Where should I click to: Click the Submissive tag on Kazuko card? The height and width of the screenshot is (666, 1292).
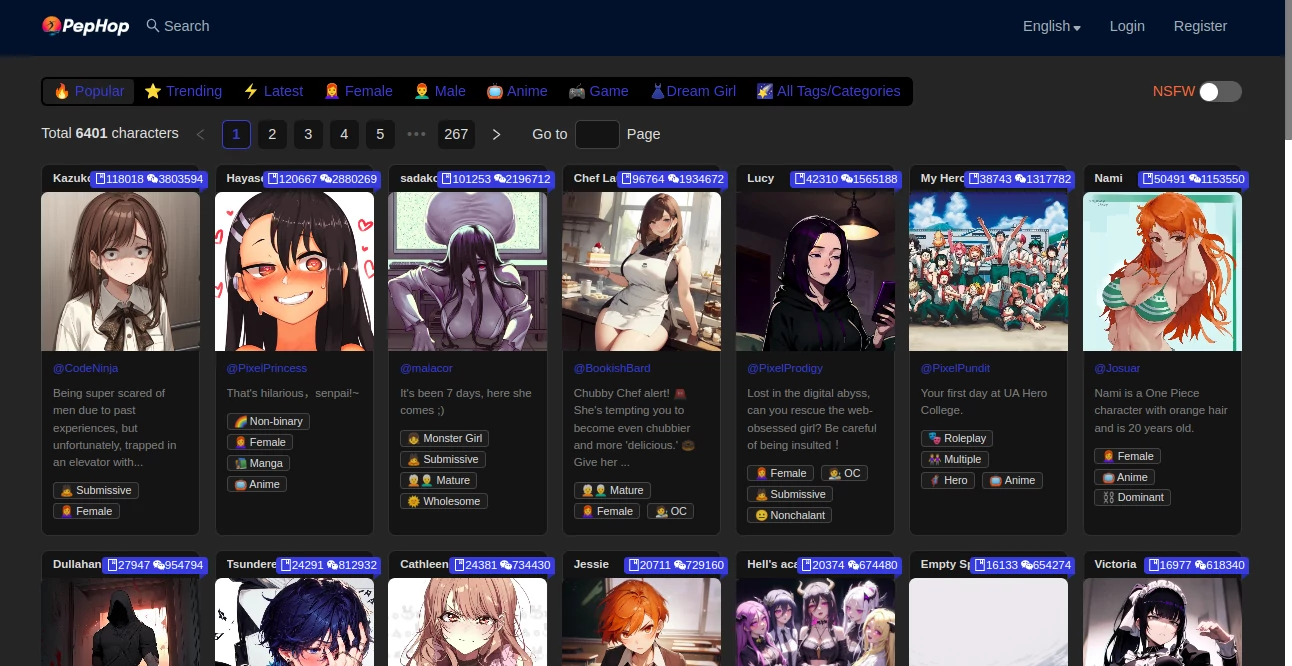96,490
